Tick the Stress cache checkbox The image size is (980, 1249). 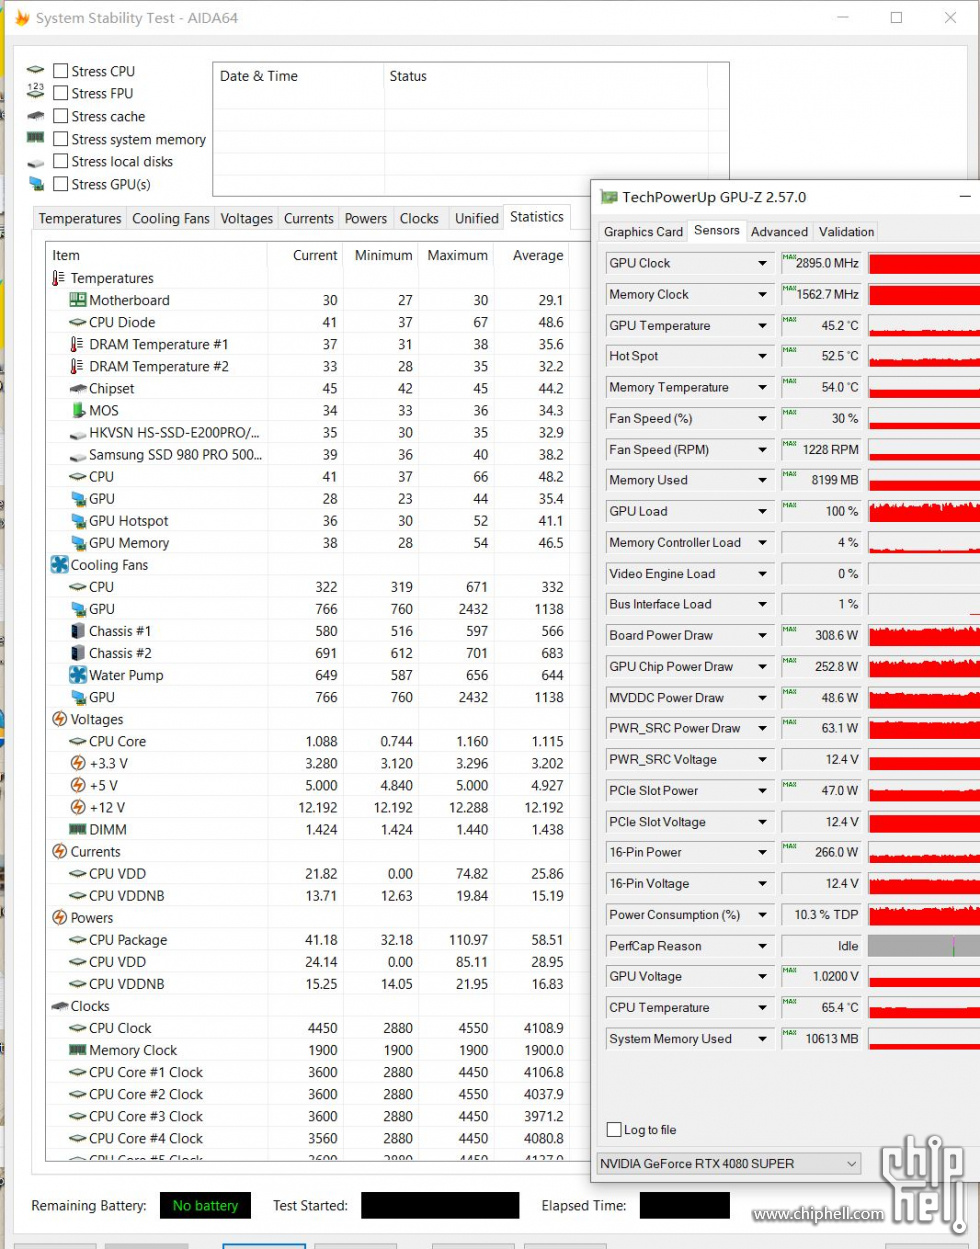61,116
